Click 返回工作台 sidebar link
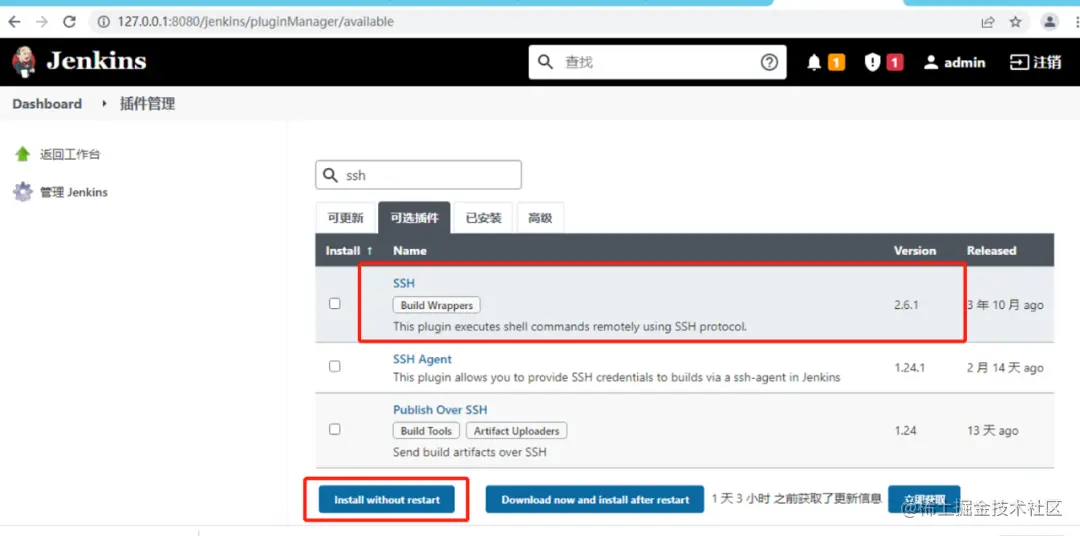The width and height of the screenshot is (1080, 536). [70, 154]
